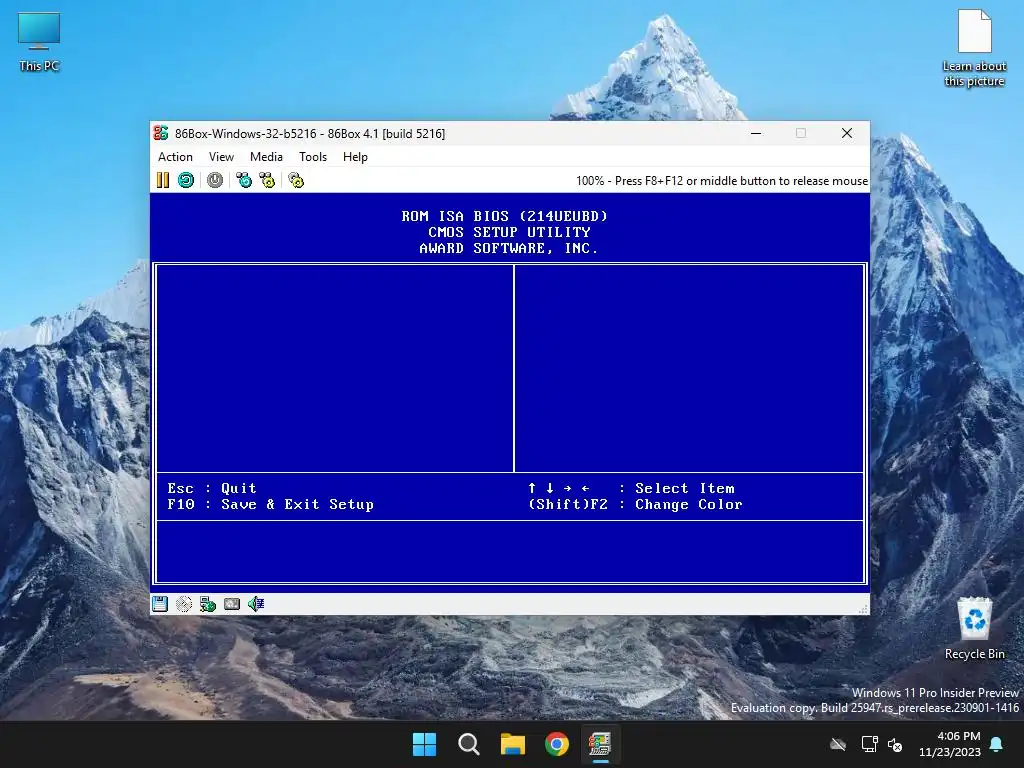1024x768 pixels.
Task: Open the Windows Start menu
Action: coord(424,744)
